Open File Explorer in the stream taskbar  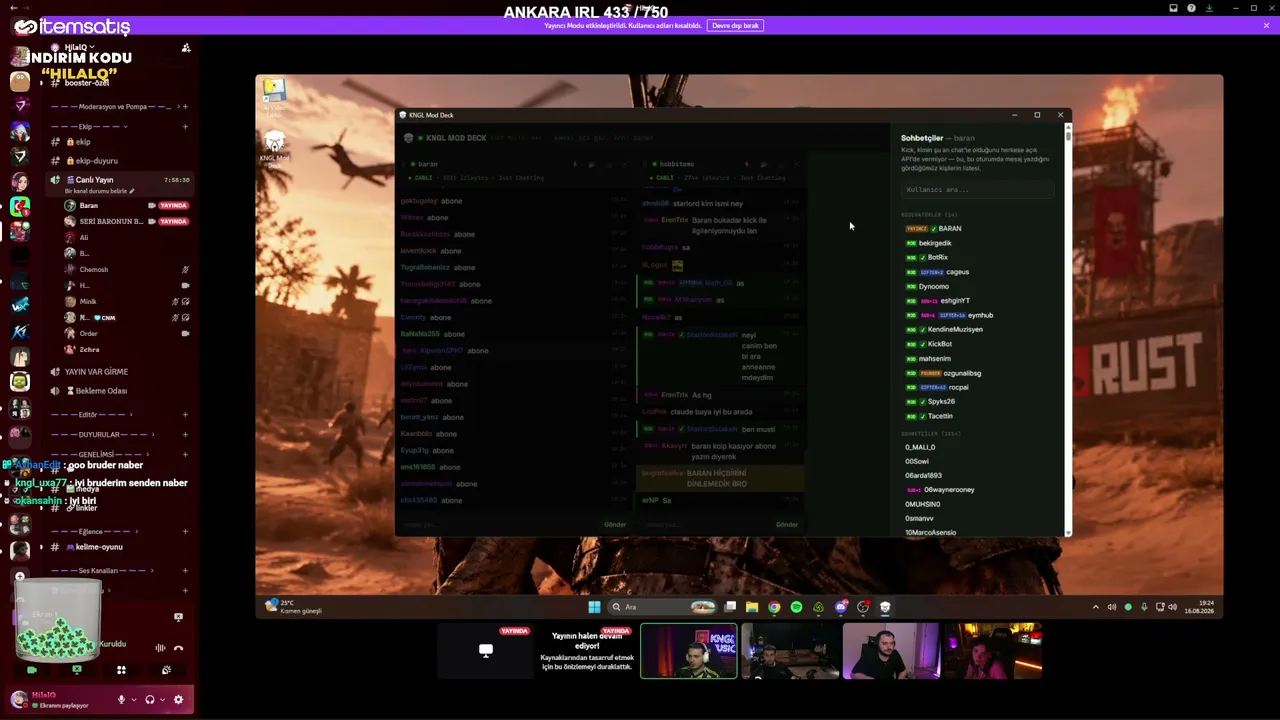pyautogui.click(x=752, y=607)
